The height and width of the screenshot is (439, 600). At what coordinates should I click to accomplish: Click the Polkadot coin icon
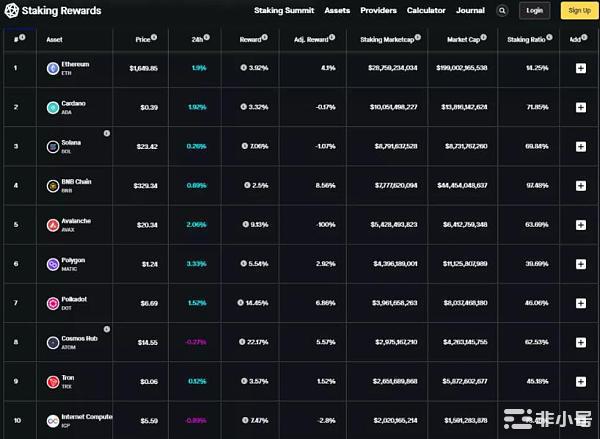click(x=52, y=303)
